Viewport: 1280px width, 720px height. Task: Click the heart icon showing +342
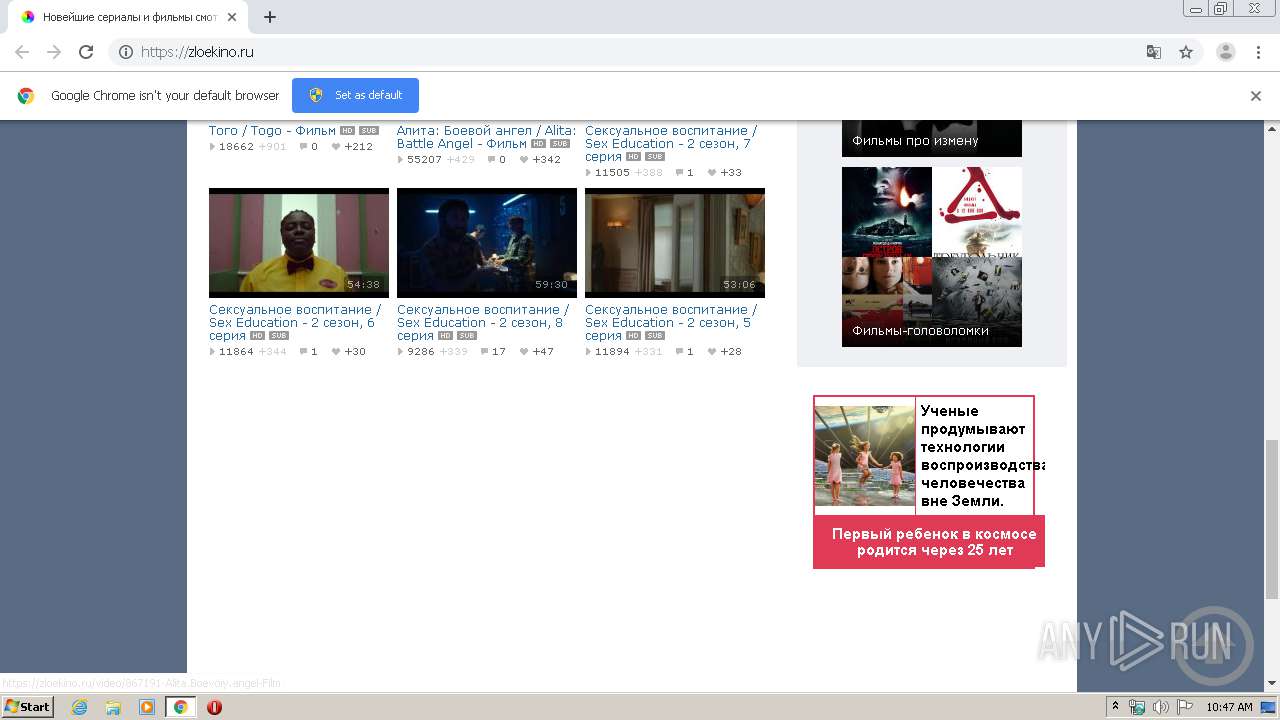tap(525, 160)
